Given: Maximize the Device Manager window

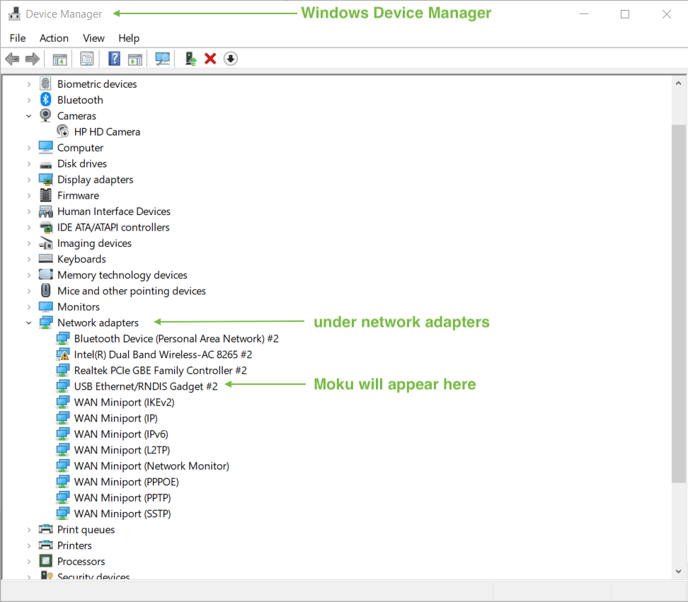Looking at the screenshot, I should click(x=625, y=14).
